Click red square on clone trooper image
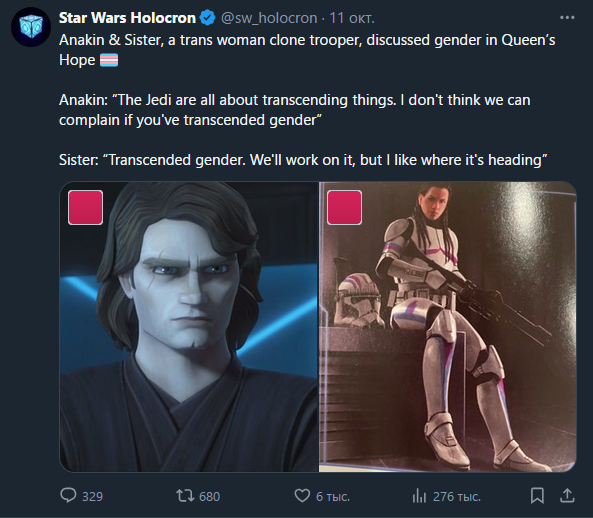 coord(345,208)
